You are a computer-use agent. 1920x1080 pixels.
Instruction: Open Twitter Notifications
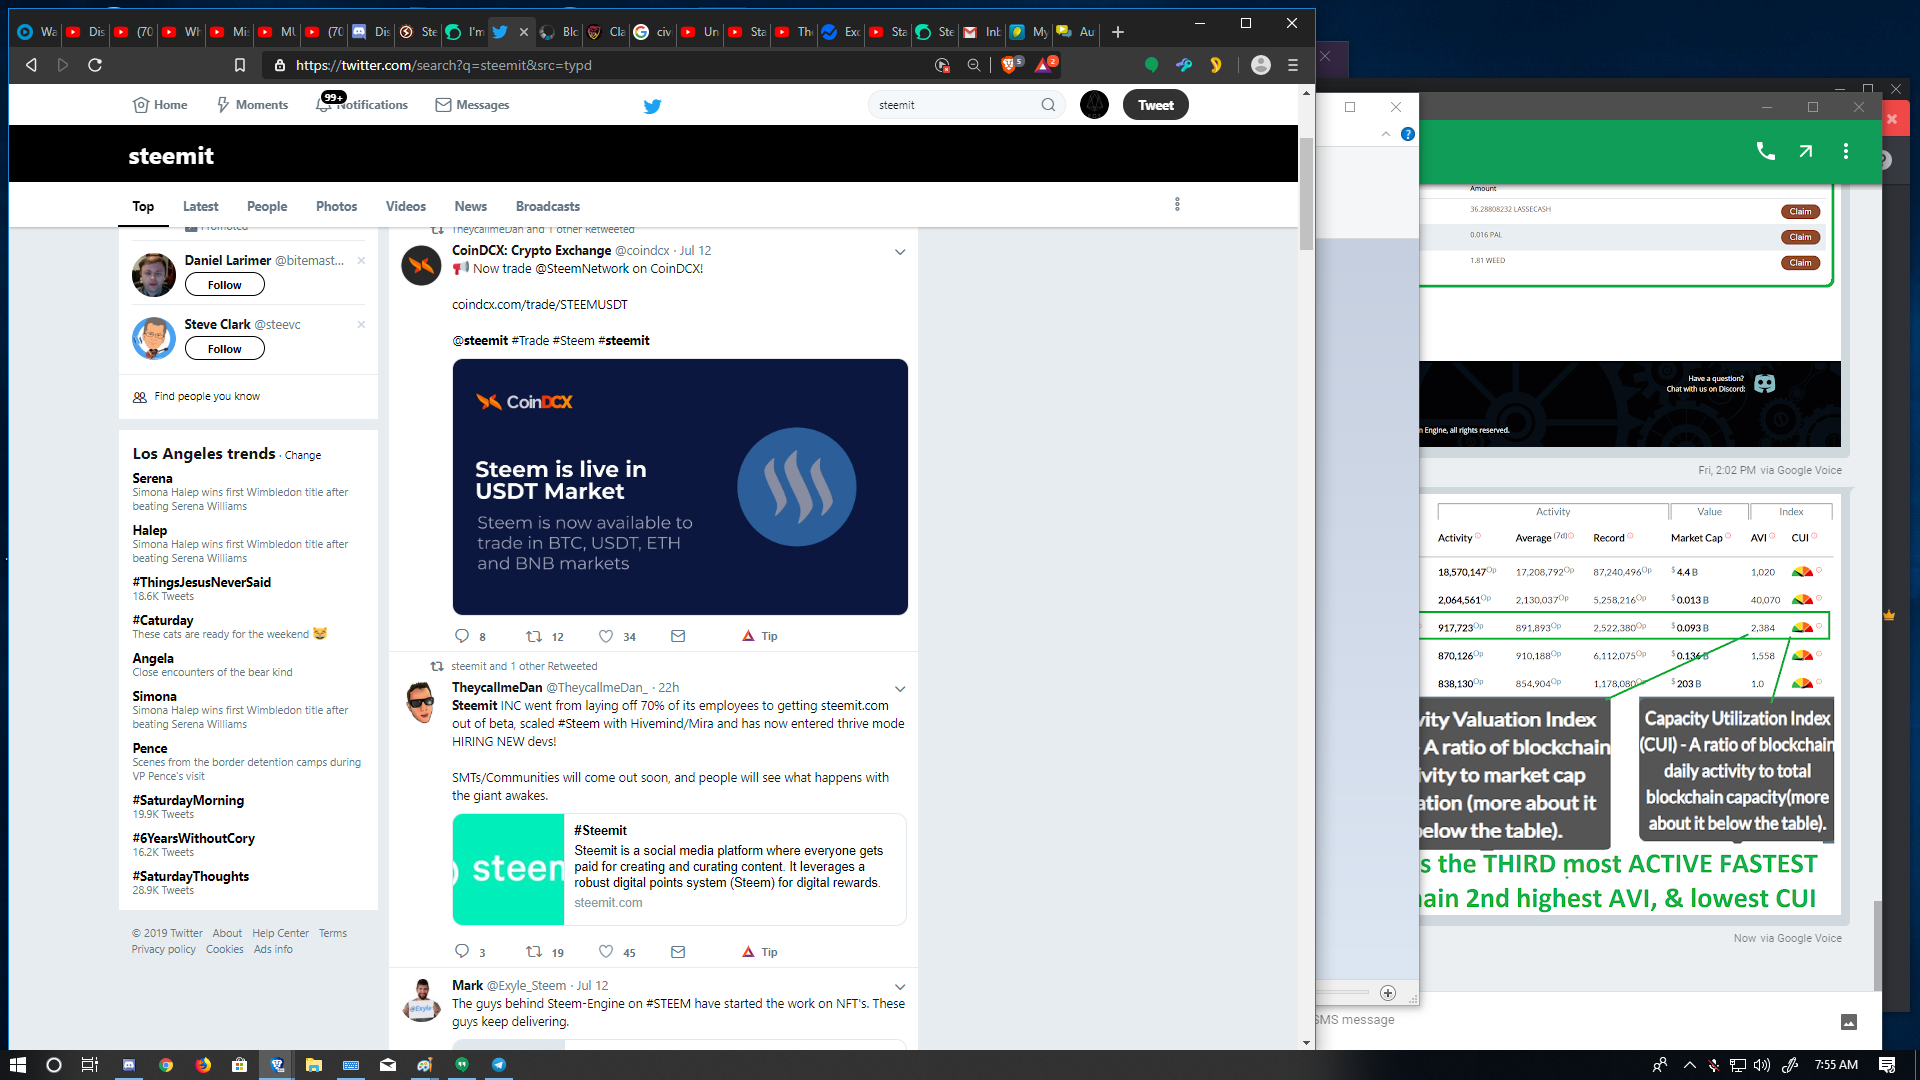pyautogui.click(x=362, y=105)
